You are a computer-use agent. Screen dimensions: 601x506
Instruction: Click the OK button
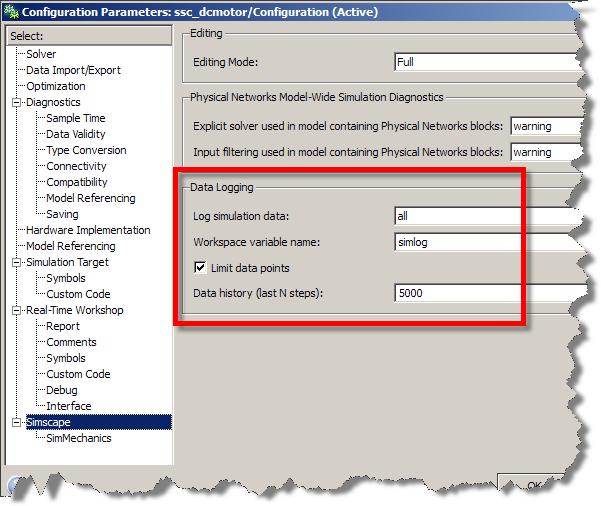(x=535, y=486)
